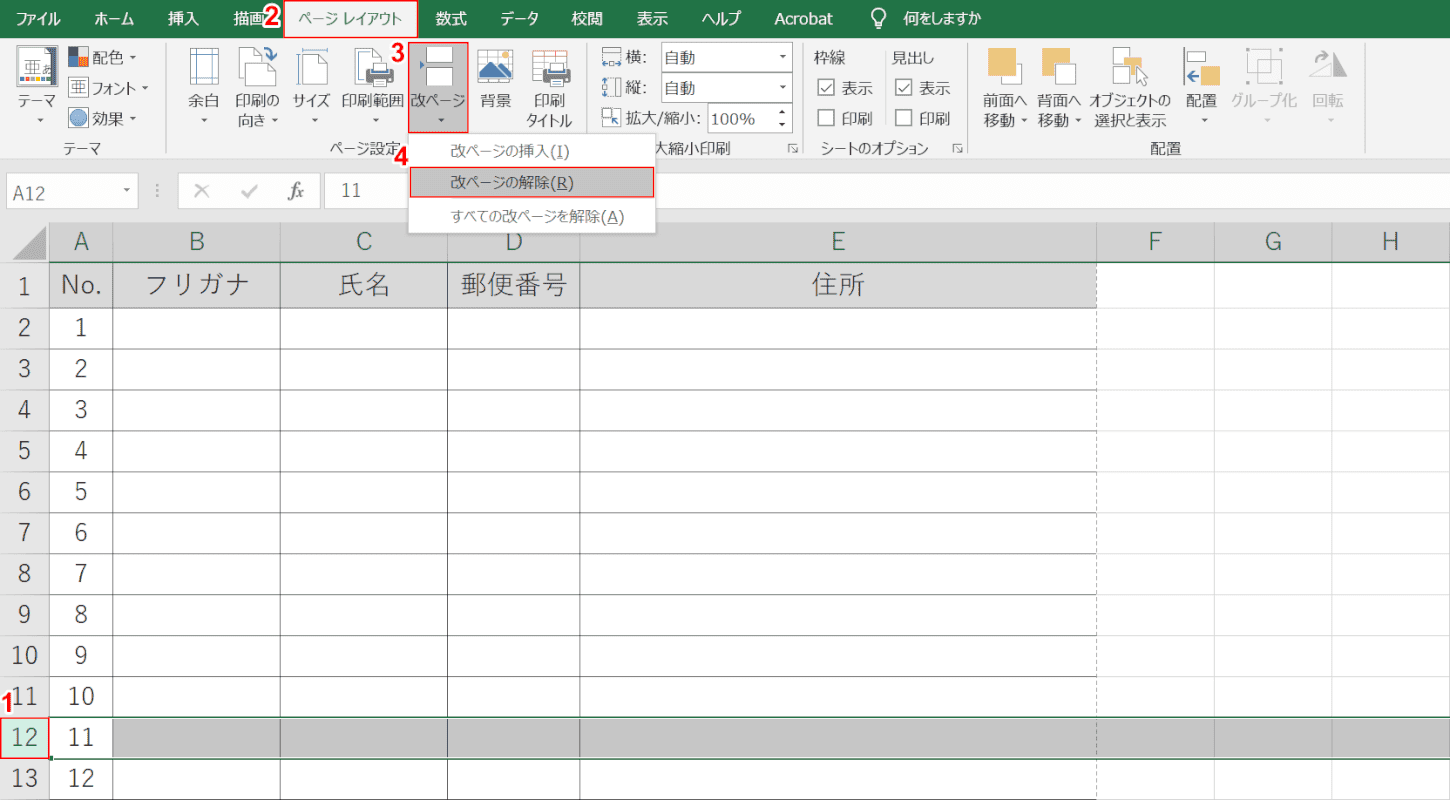Switch to the データ tab
The width and height of the screenshot is (1450, 800).
[519, 19]
